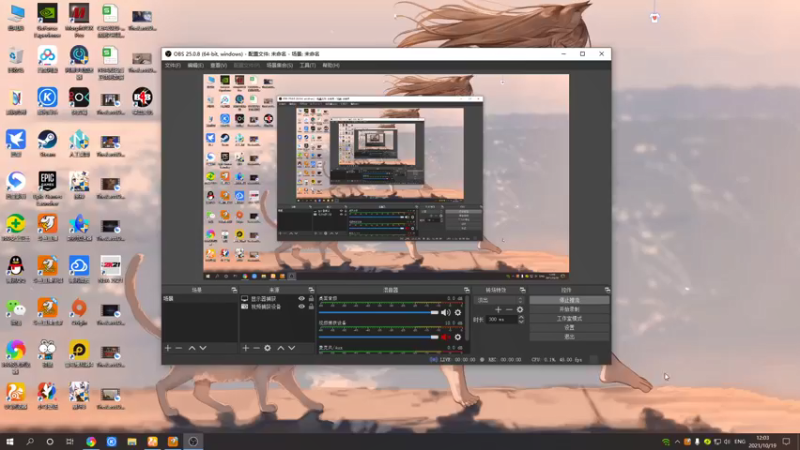Screen dimensions: 800x450
Task: Adjust video capture device volume slider
Action: (379, 337)
